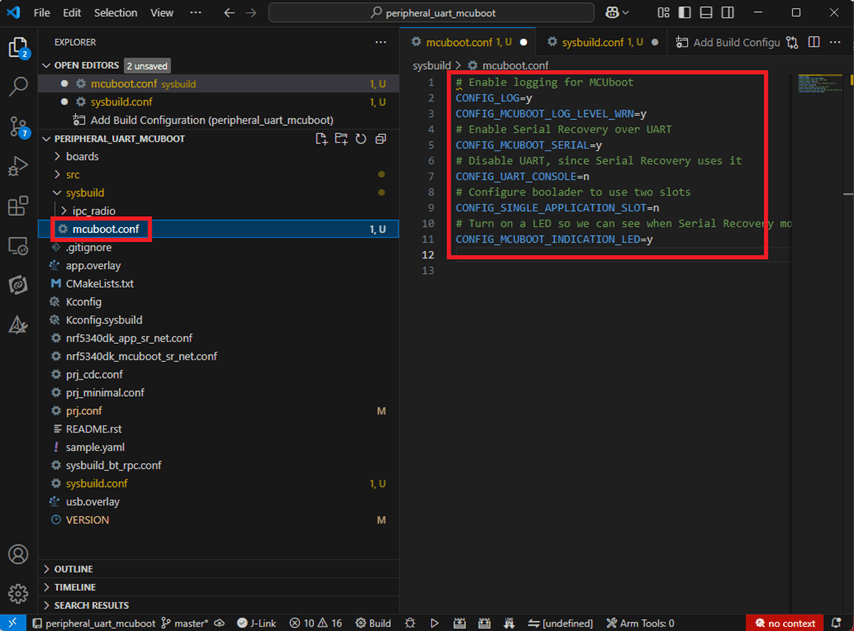
Task: Toggle primary side bar layout button
Action: [685, 13]
